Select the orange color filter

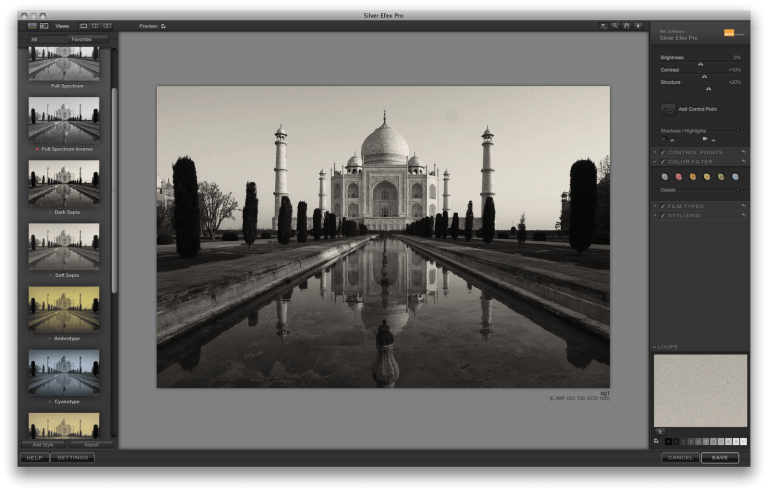point(693,177)
